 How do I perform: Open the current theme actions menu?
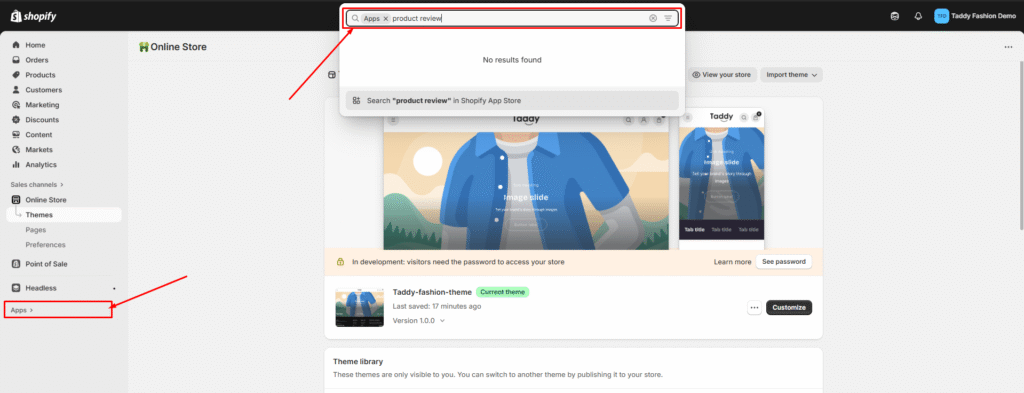pos(754,307)
